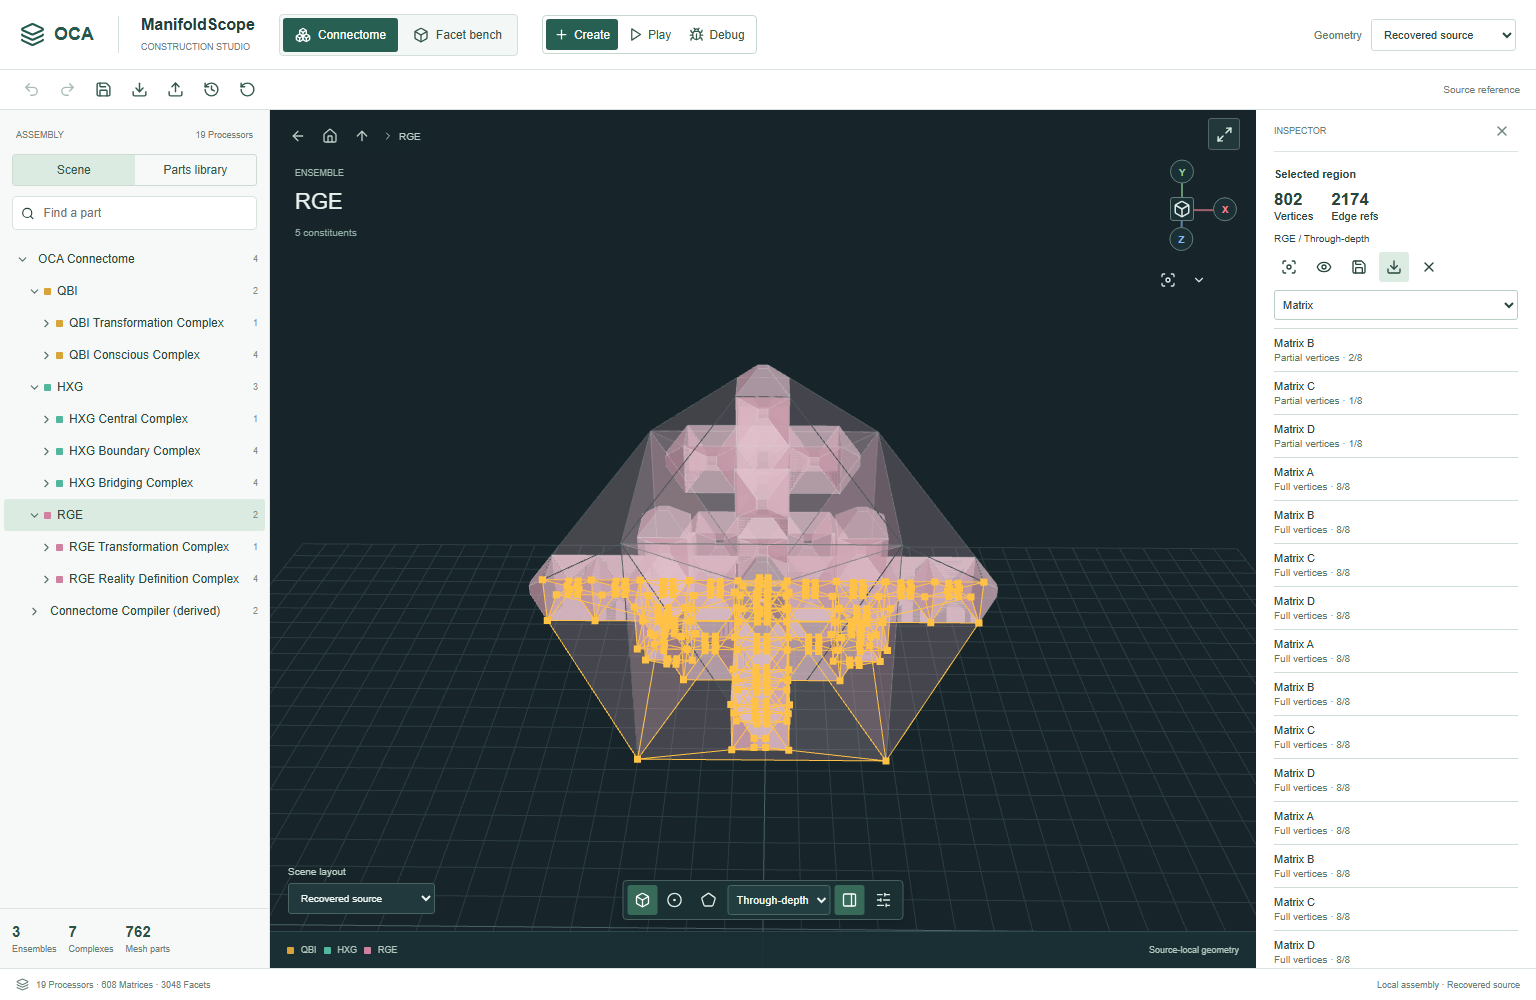Click the Debug button

[717, 35]
